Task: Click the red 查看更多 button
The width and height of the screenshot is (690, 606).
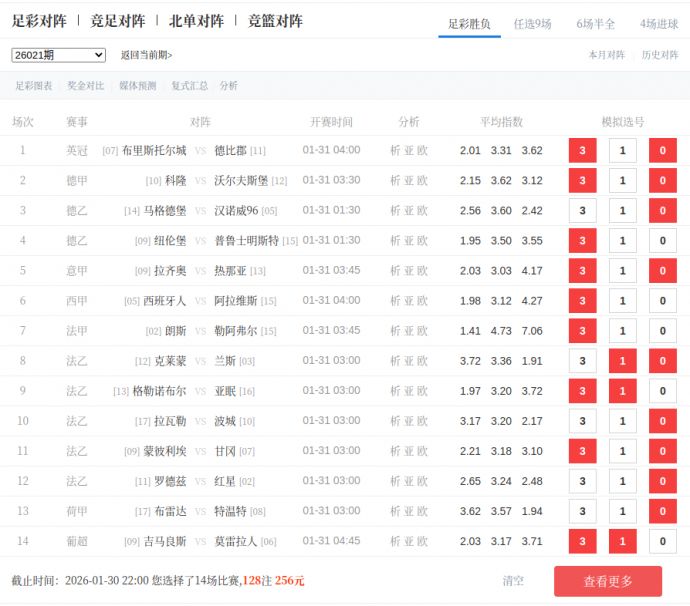Action: coord(608,581)
